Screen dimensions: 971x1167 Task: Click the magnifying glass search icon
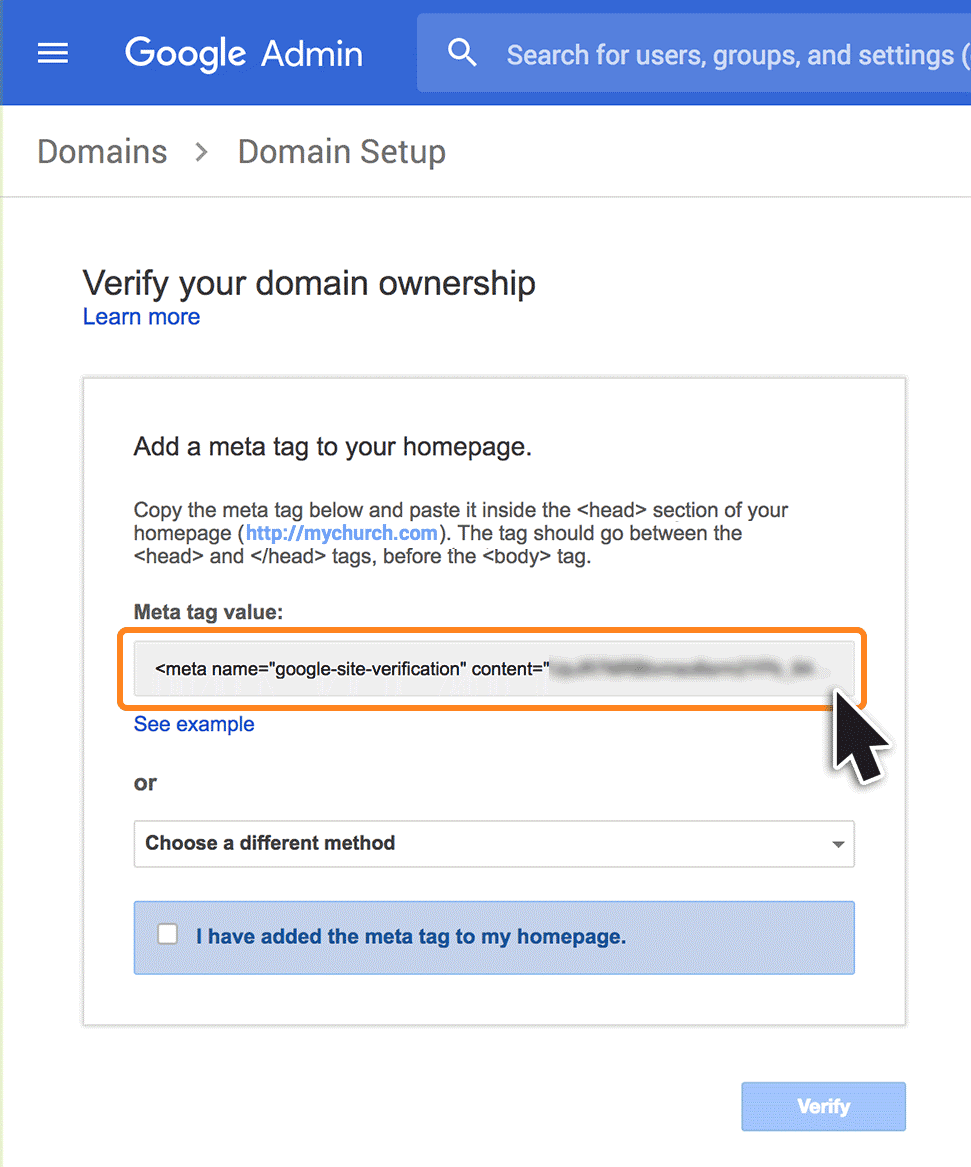(x=462, y=53)
